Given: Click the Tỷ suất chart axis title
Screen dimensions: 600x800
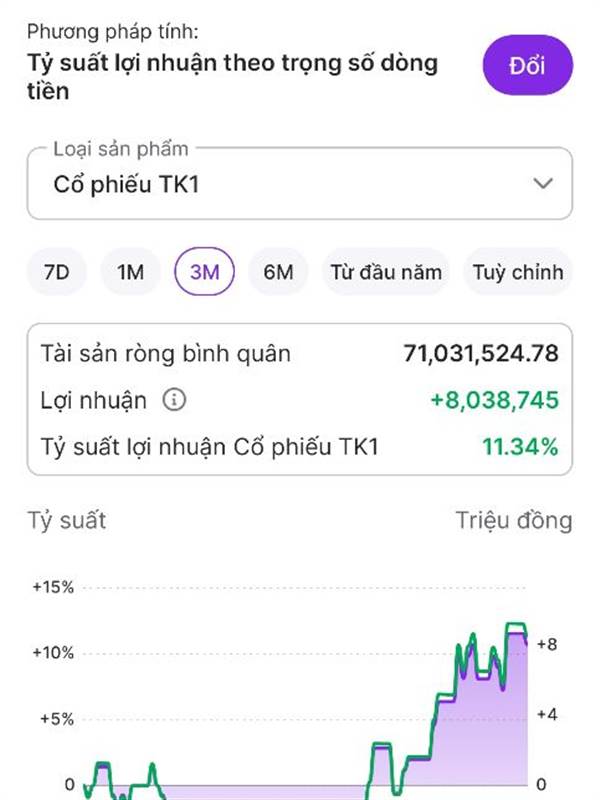Looking at the screenshot, I should coord(66,520).
